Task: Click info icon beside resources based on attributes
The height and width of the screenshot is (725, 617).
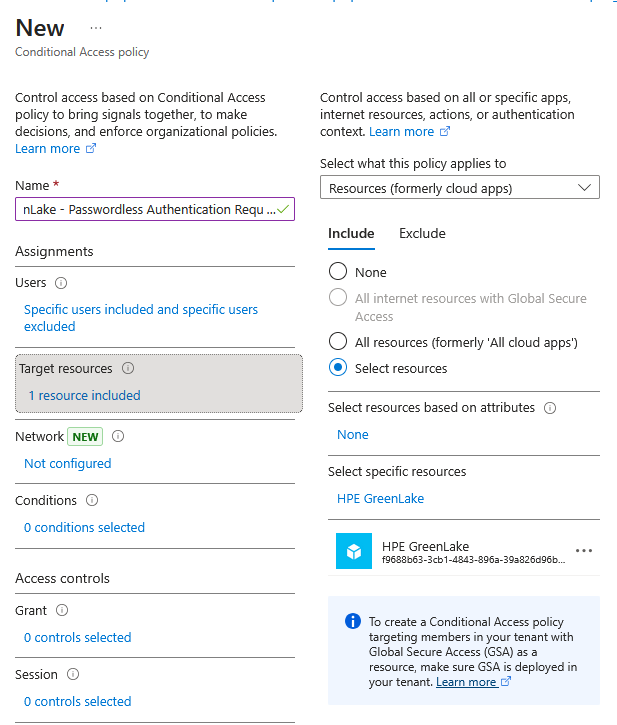Action: 550,408
